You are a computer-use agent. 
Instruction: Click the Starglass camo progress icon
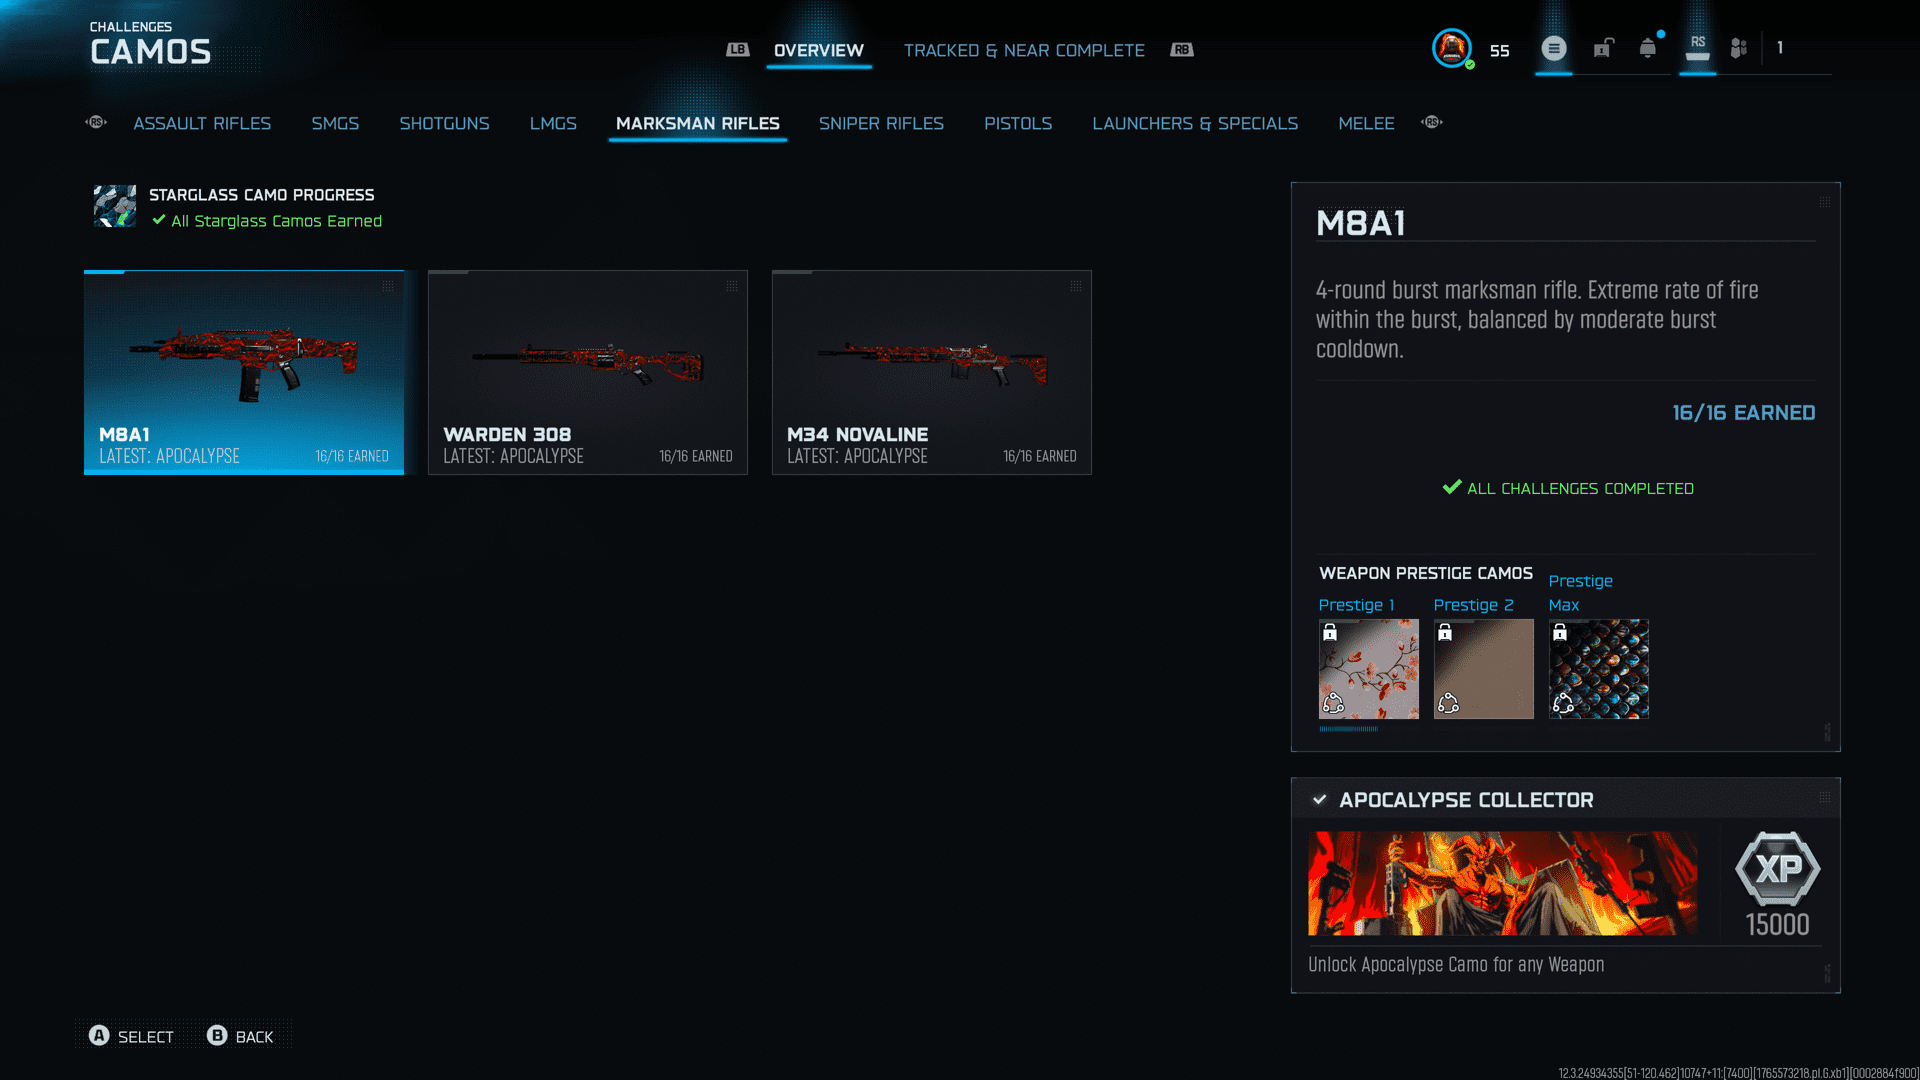(115, 206)
